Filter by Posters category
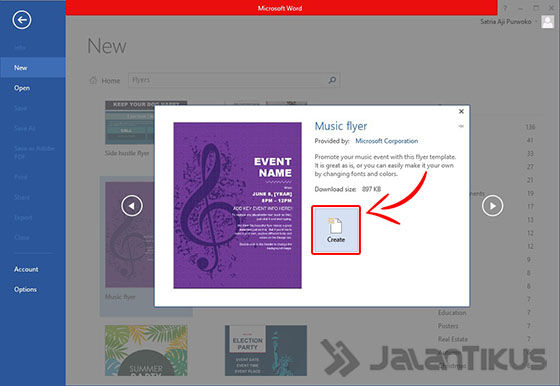This screenshot has height=386, width=560. pyautogui.click(x=448, y=326)
